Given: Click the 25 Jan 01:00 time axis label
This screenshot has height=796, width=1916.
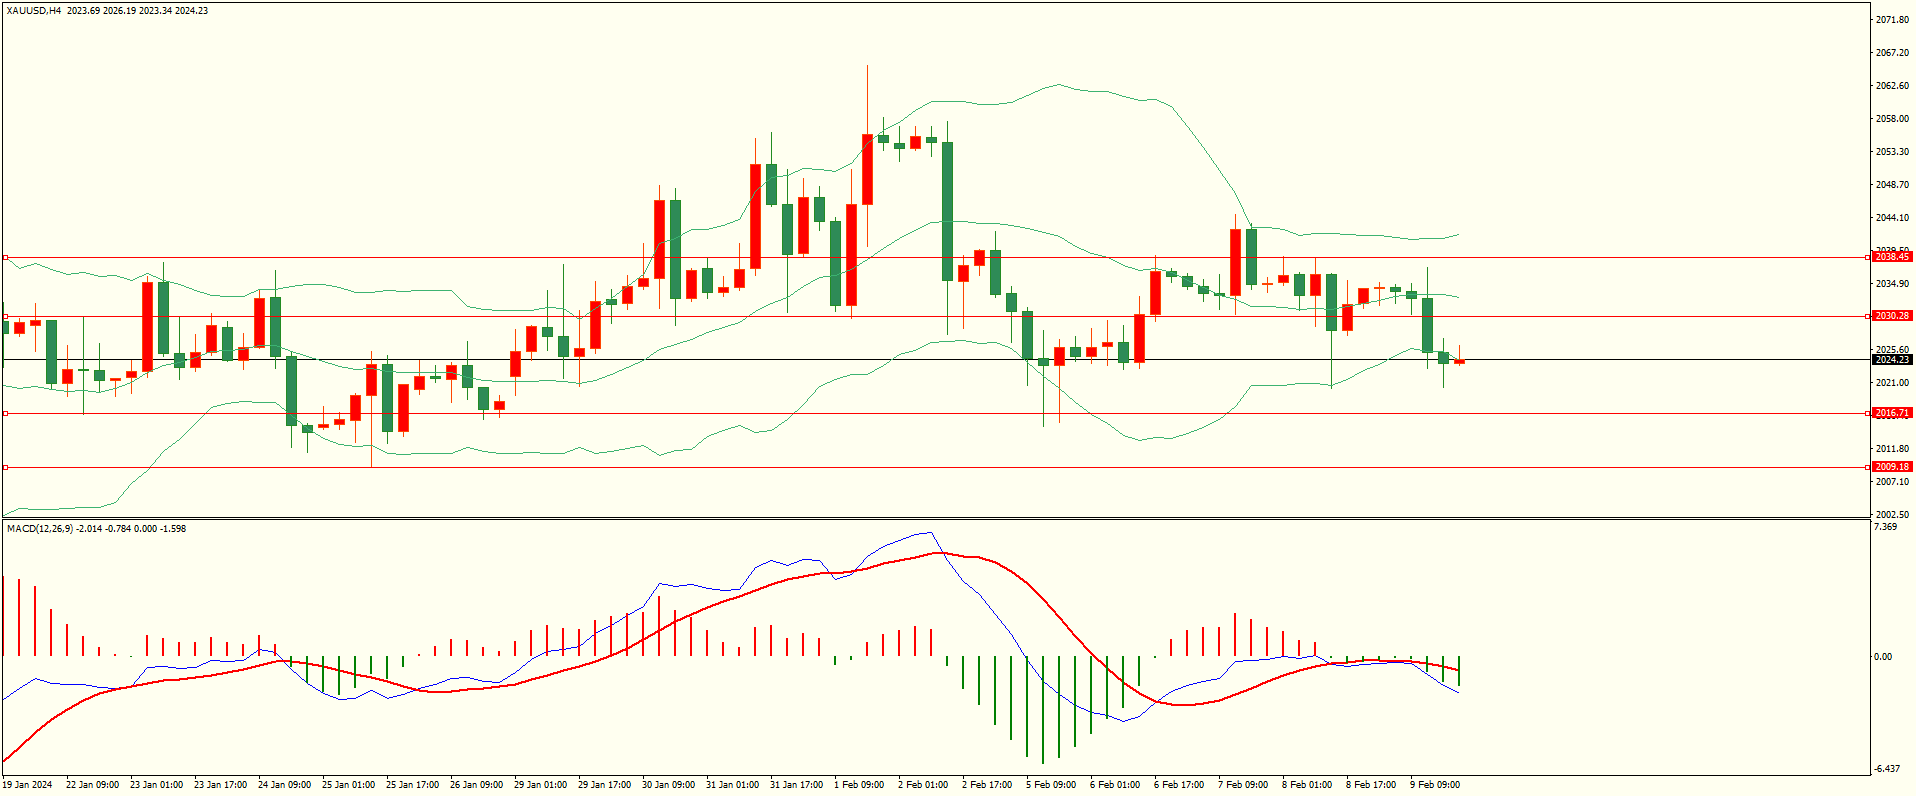Looking at the screenshot, I should [x=348, y=785].
